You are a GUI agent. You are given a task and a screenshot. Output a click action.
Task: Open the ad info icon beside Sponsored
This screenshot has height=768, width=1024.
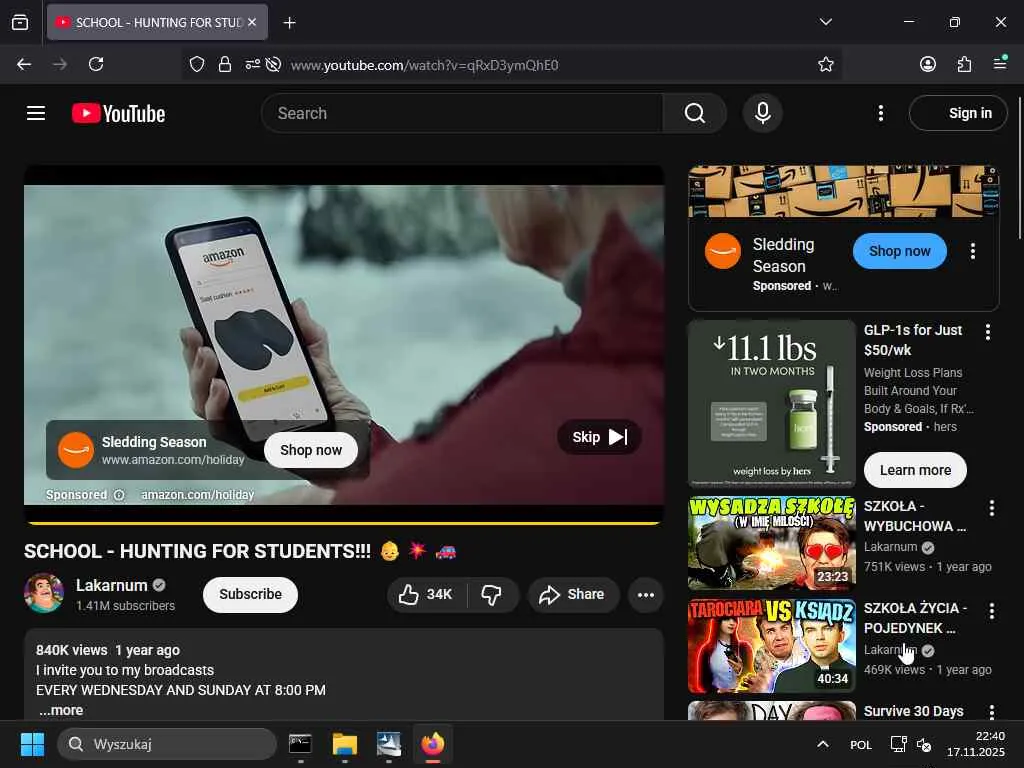click(x=119, y=495)
